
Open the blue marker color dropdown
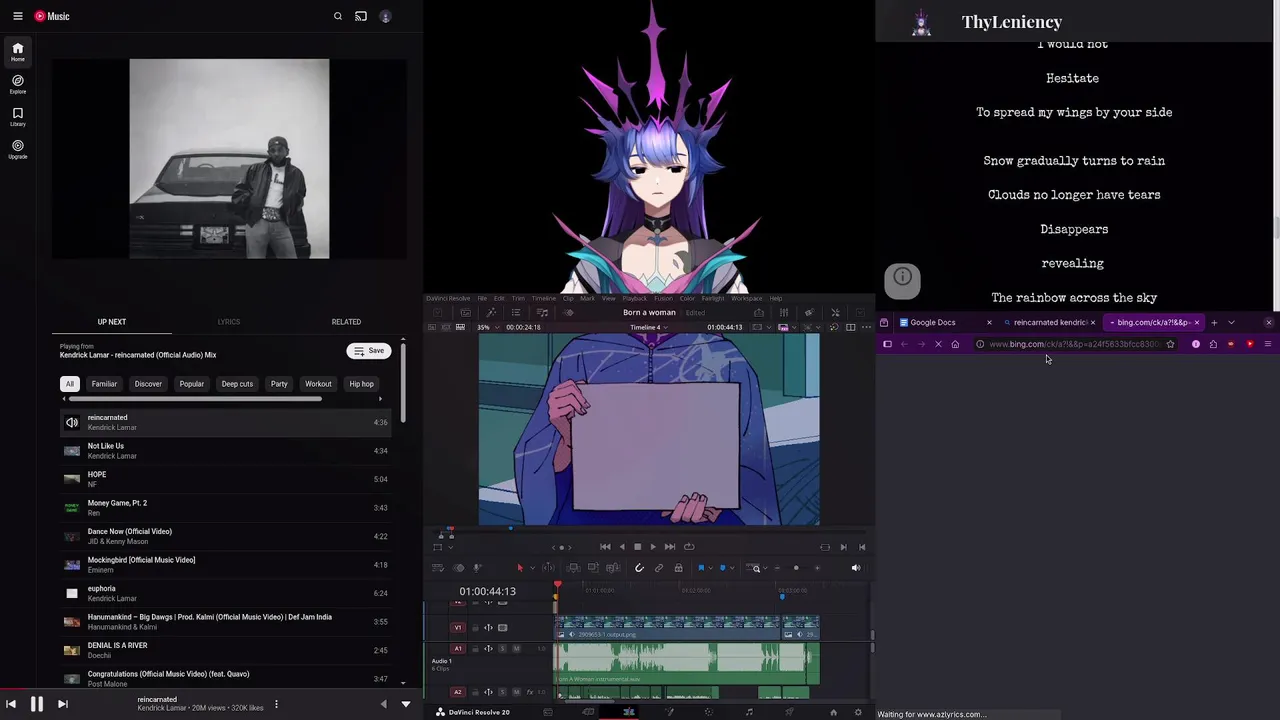point(732,568)
